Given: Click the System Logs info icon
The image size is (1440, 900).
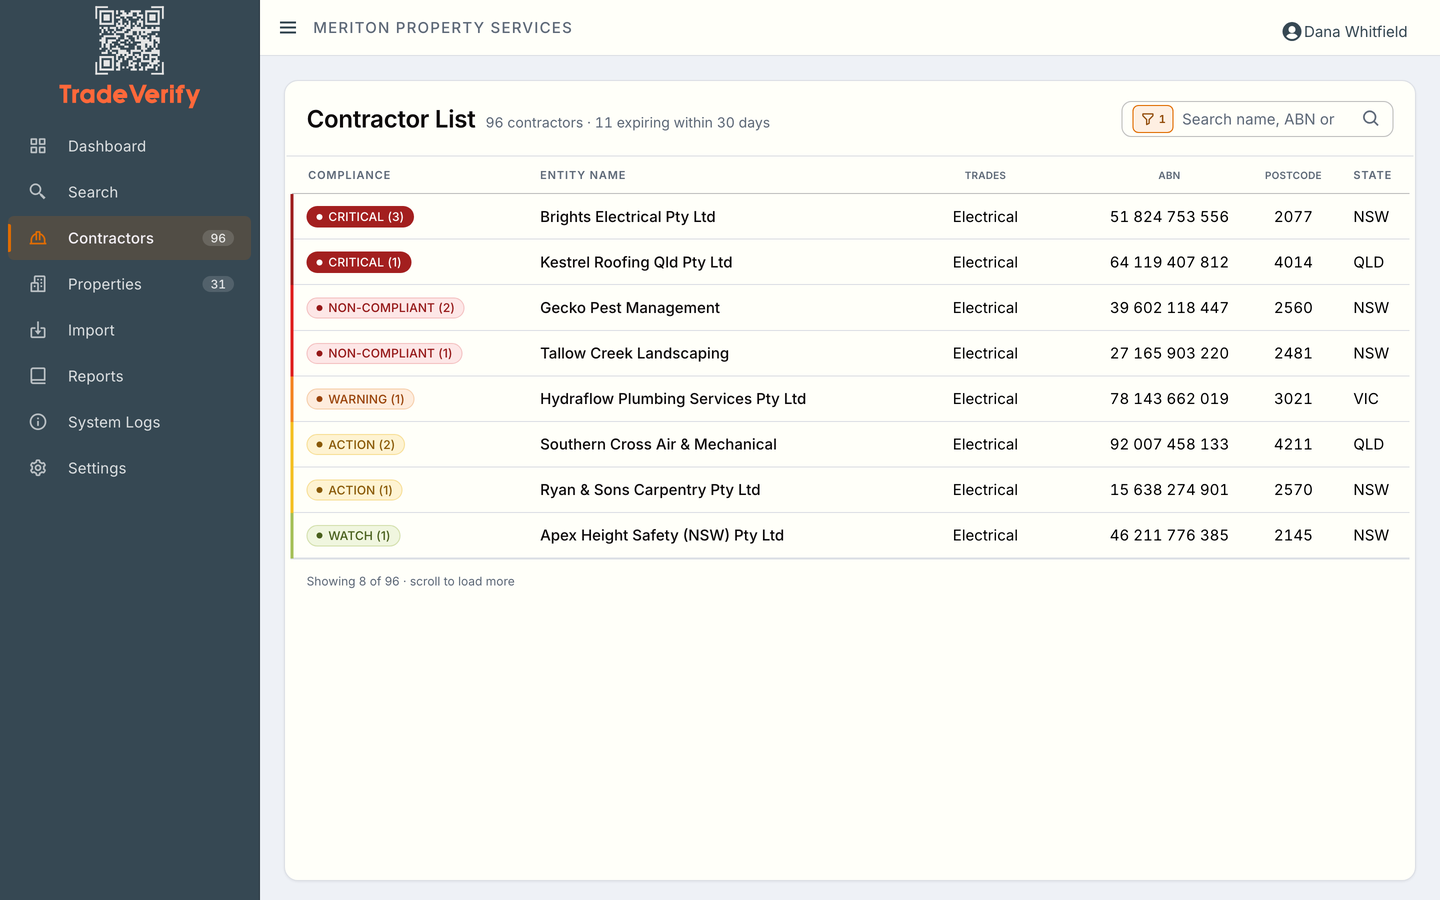Looking at the screenshot, I should (x=38, y=422).
